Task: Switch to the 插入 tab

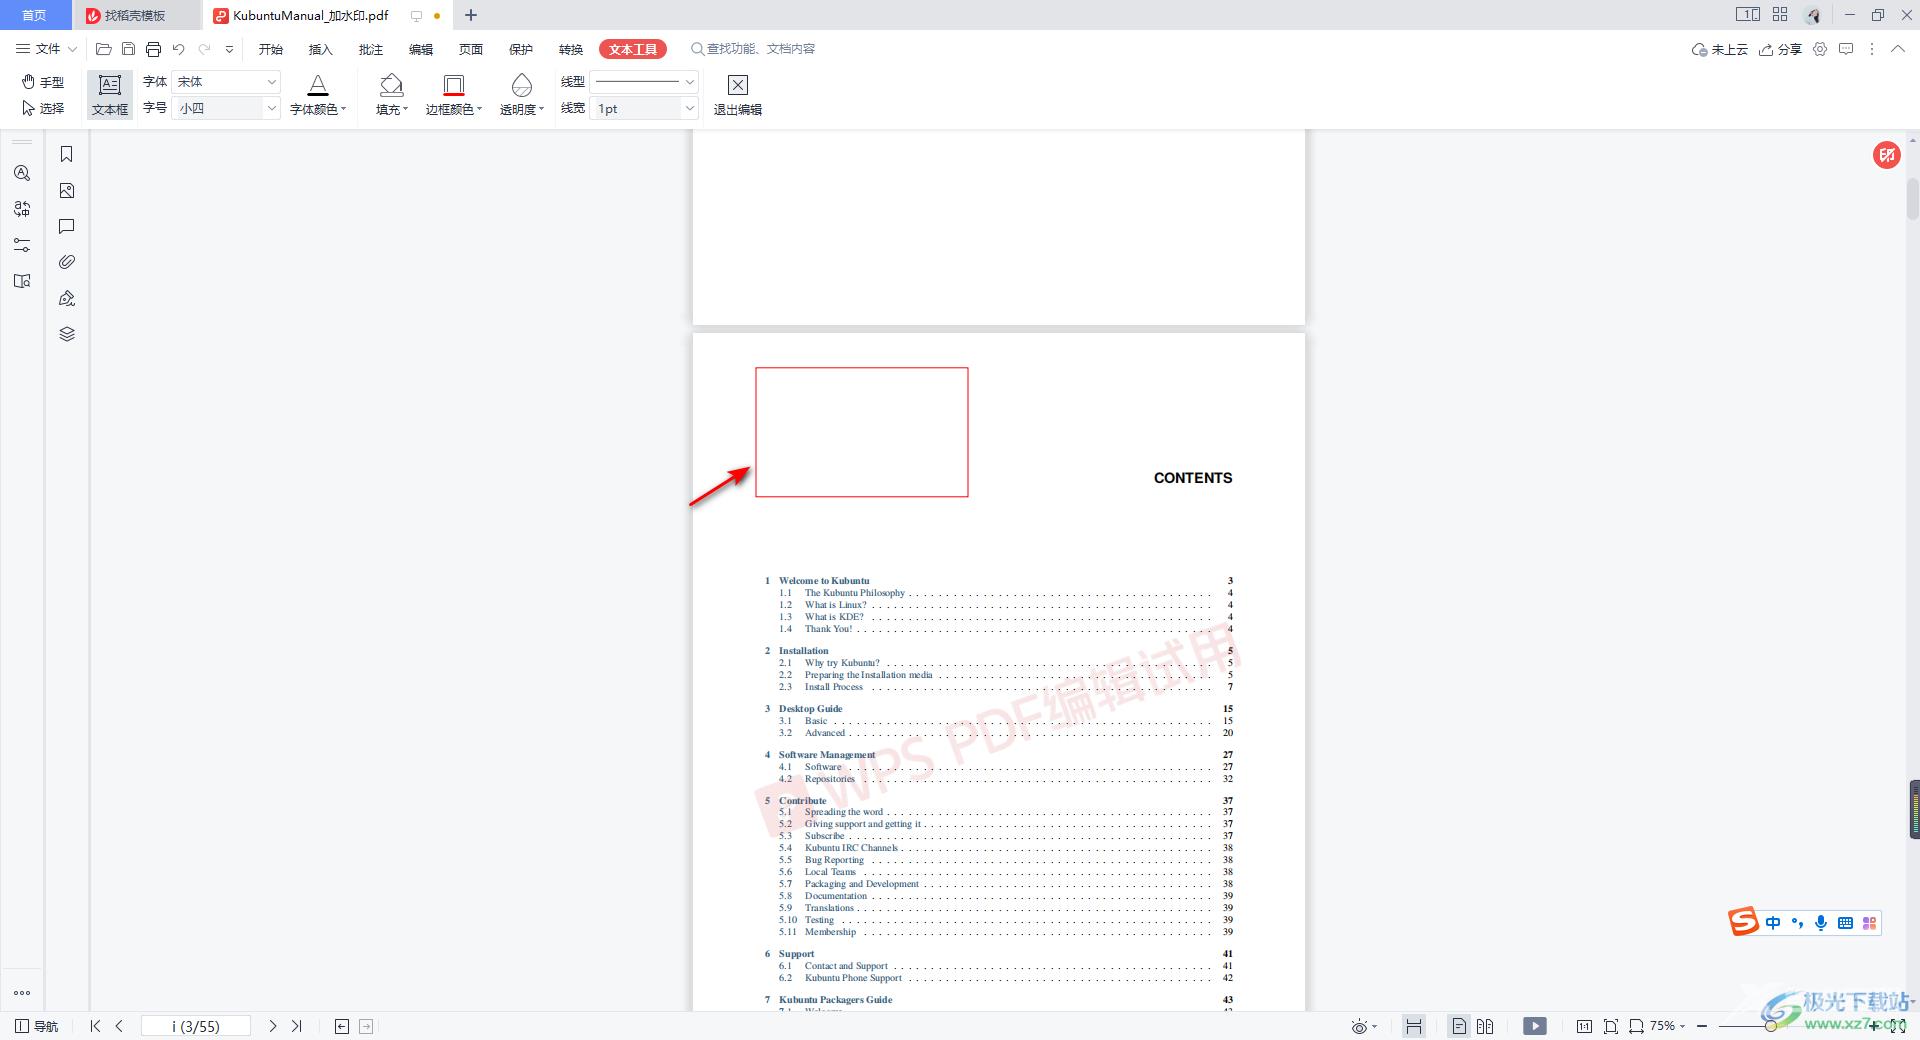Action: click(x=321, y=49)
